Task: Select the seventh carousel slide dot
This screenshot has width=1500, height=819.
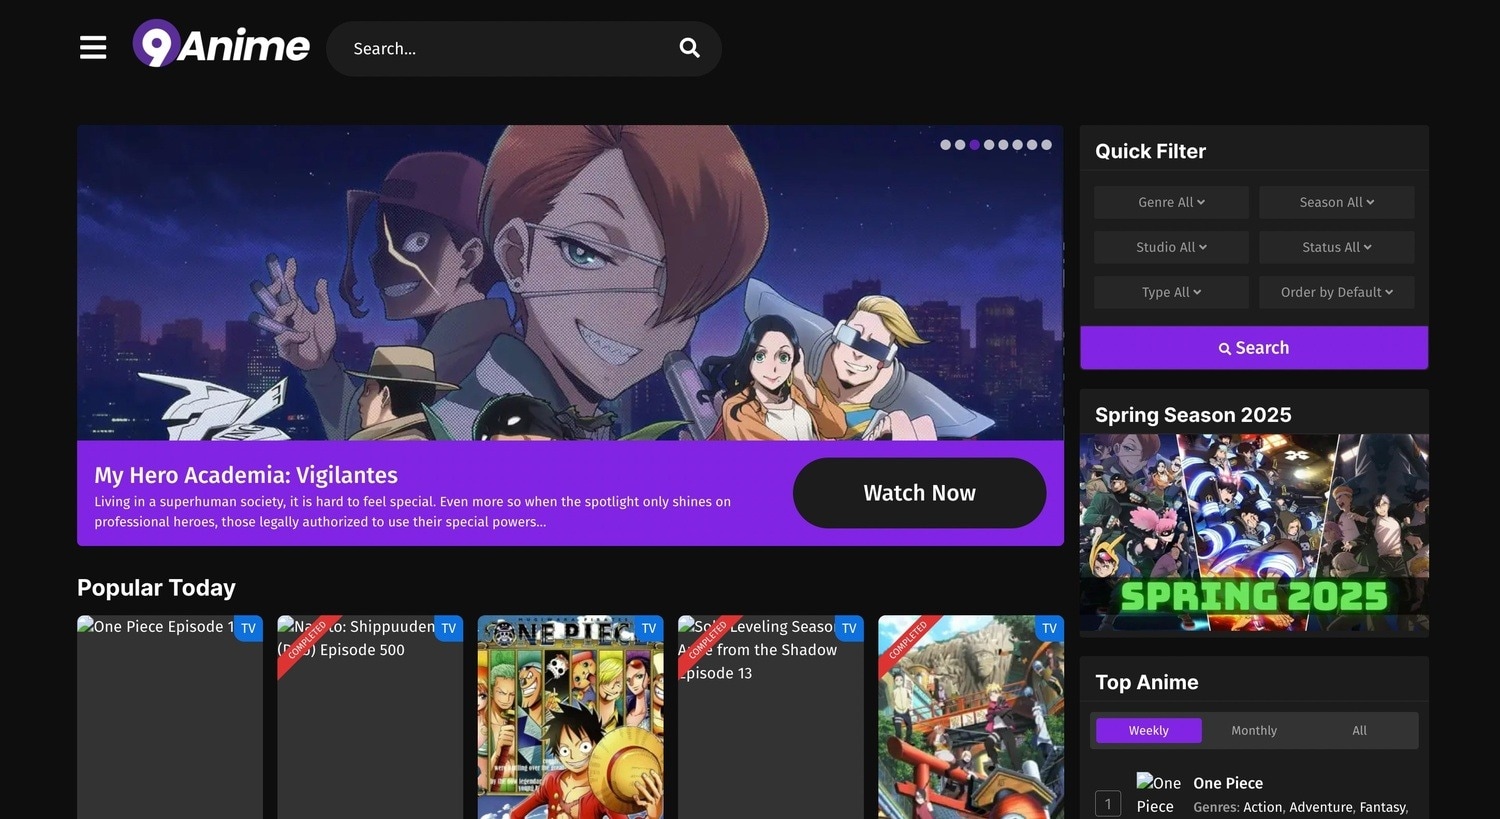Action: pos(1032,145)
